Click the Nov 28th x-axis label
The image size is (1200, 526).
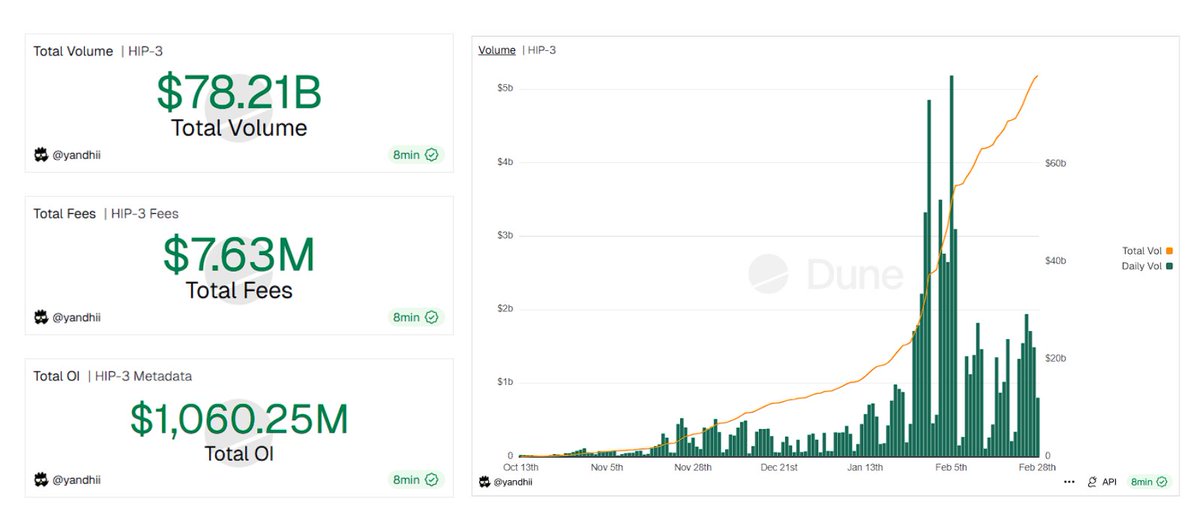[693, 467]
